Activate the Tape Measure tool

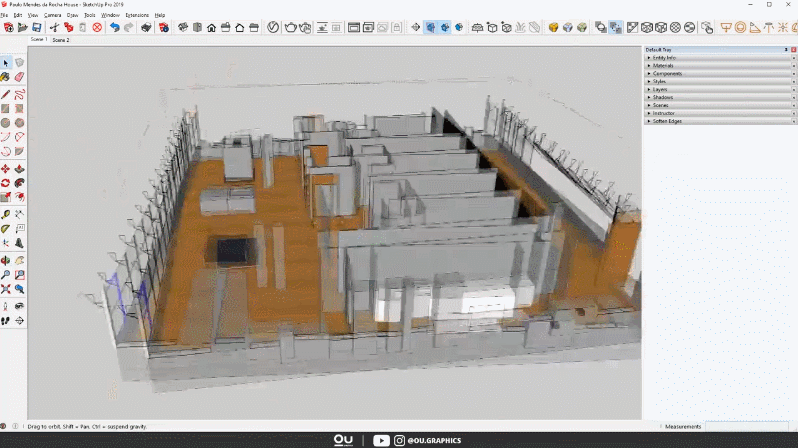[x=6, y=213]
